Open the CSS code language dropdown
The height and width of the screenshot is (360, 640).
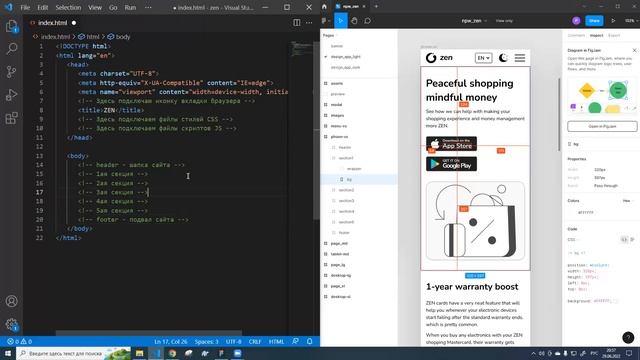click(x=573, y=240)
